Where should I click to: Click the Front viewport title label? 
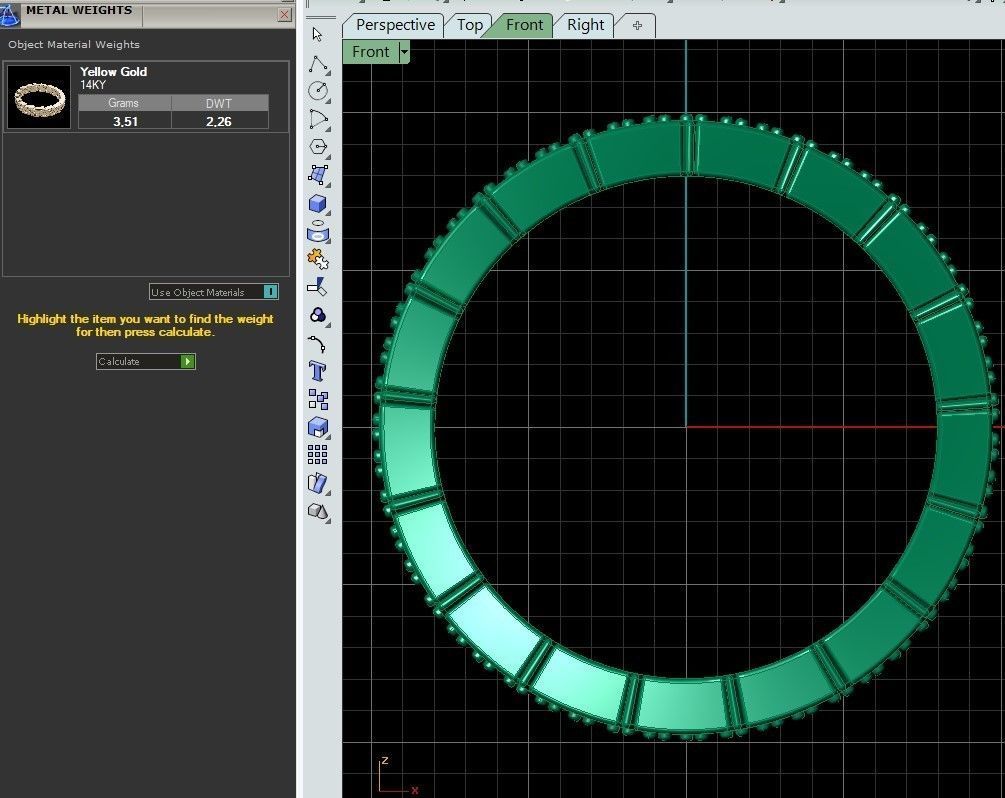point(370,52)
